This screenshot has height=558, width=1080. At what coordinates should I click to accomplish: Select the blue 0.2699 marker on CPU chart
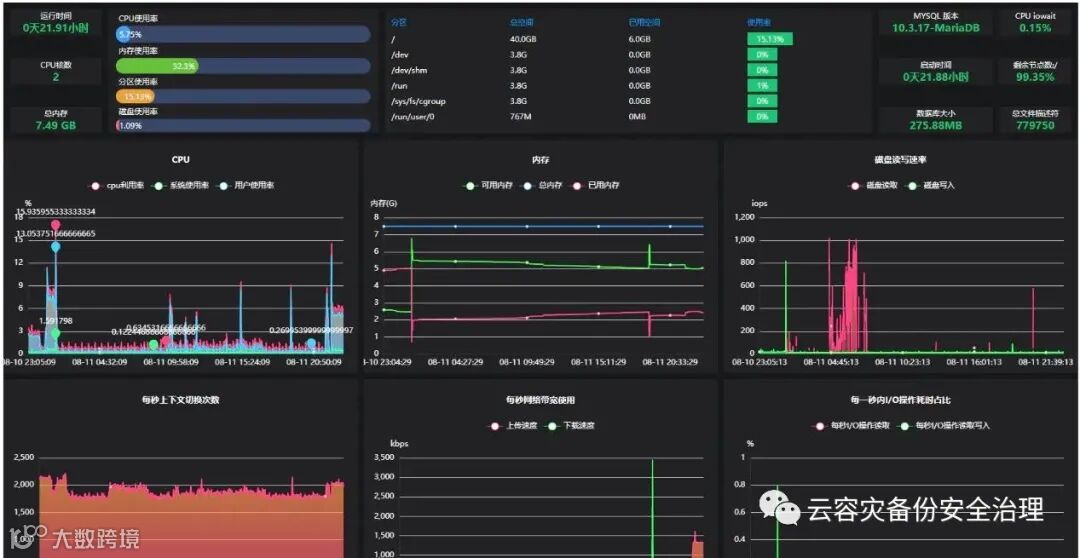coord(311,343)
